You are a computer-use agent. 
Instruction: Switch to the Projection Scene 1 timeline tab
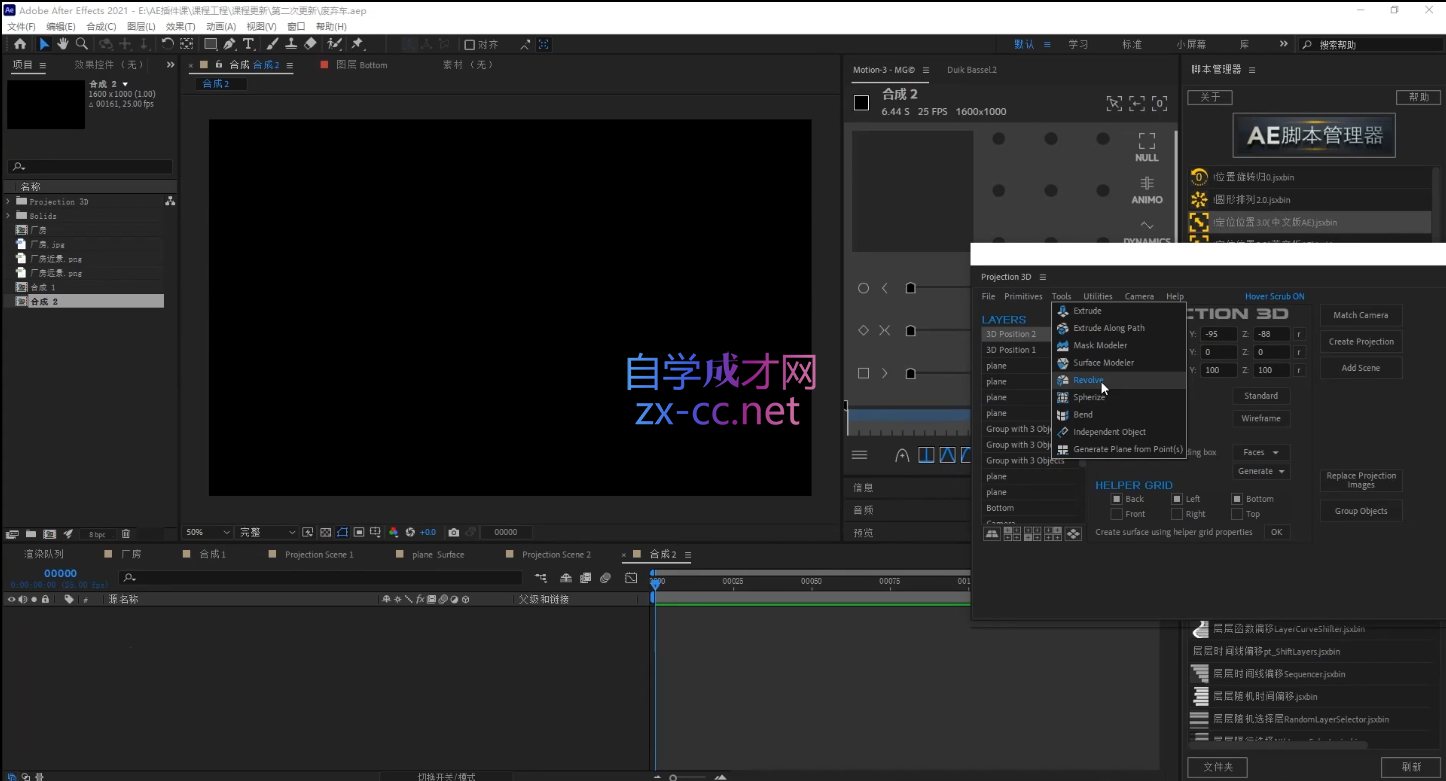[x=319, y=554]
